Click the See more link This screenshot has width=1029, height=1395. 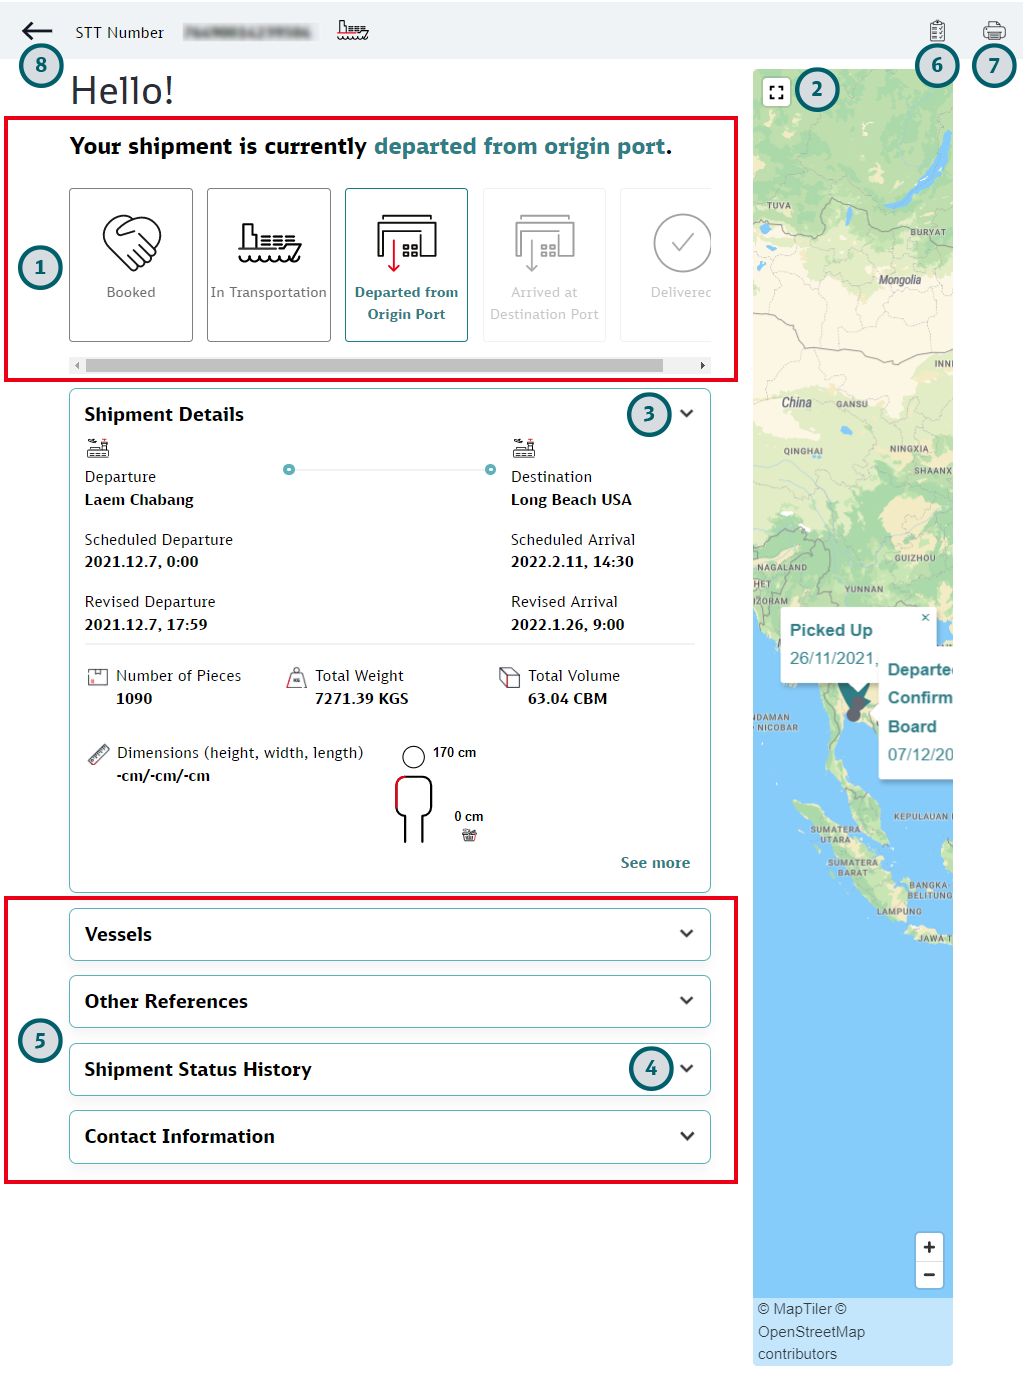[x=655, y=862]
